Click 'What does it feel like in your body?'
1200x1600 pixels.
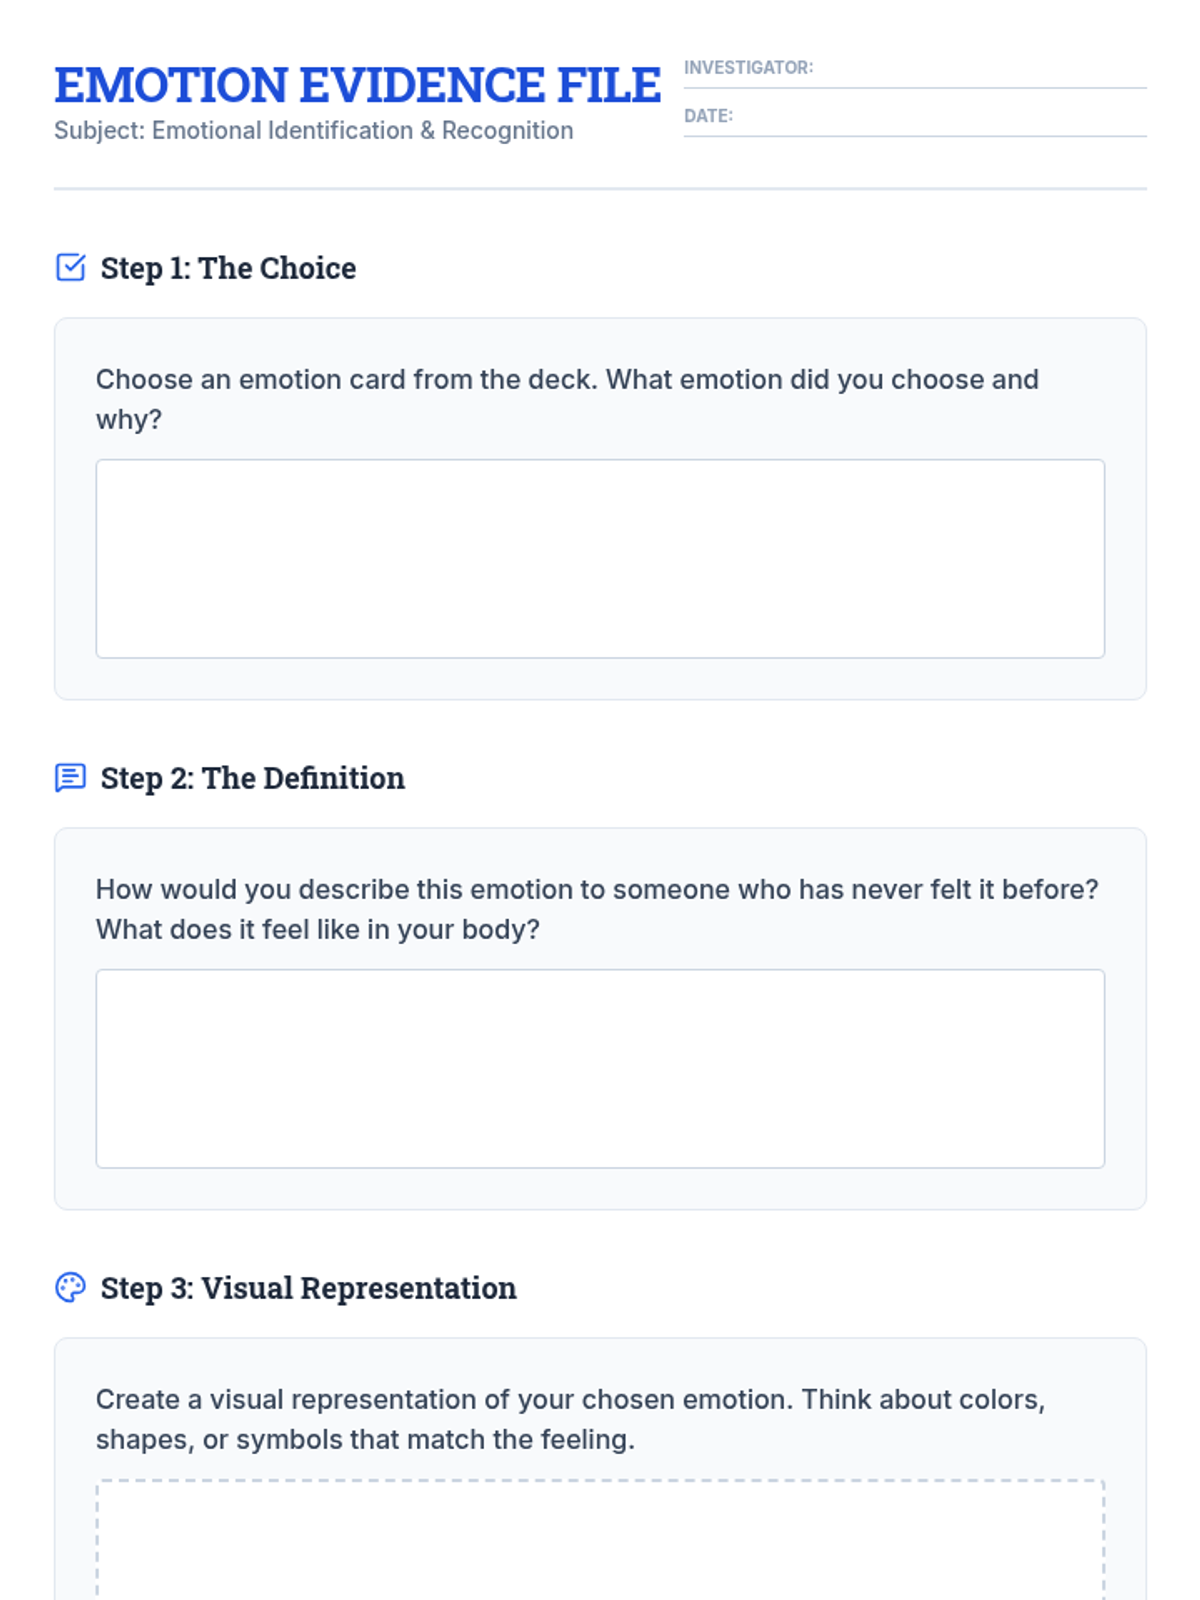pyautogui.click(x=318, y=930)
